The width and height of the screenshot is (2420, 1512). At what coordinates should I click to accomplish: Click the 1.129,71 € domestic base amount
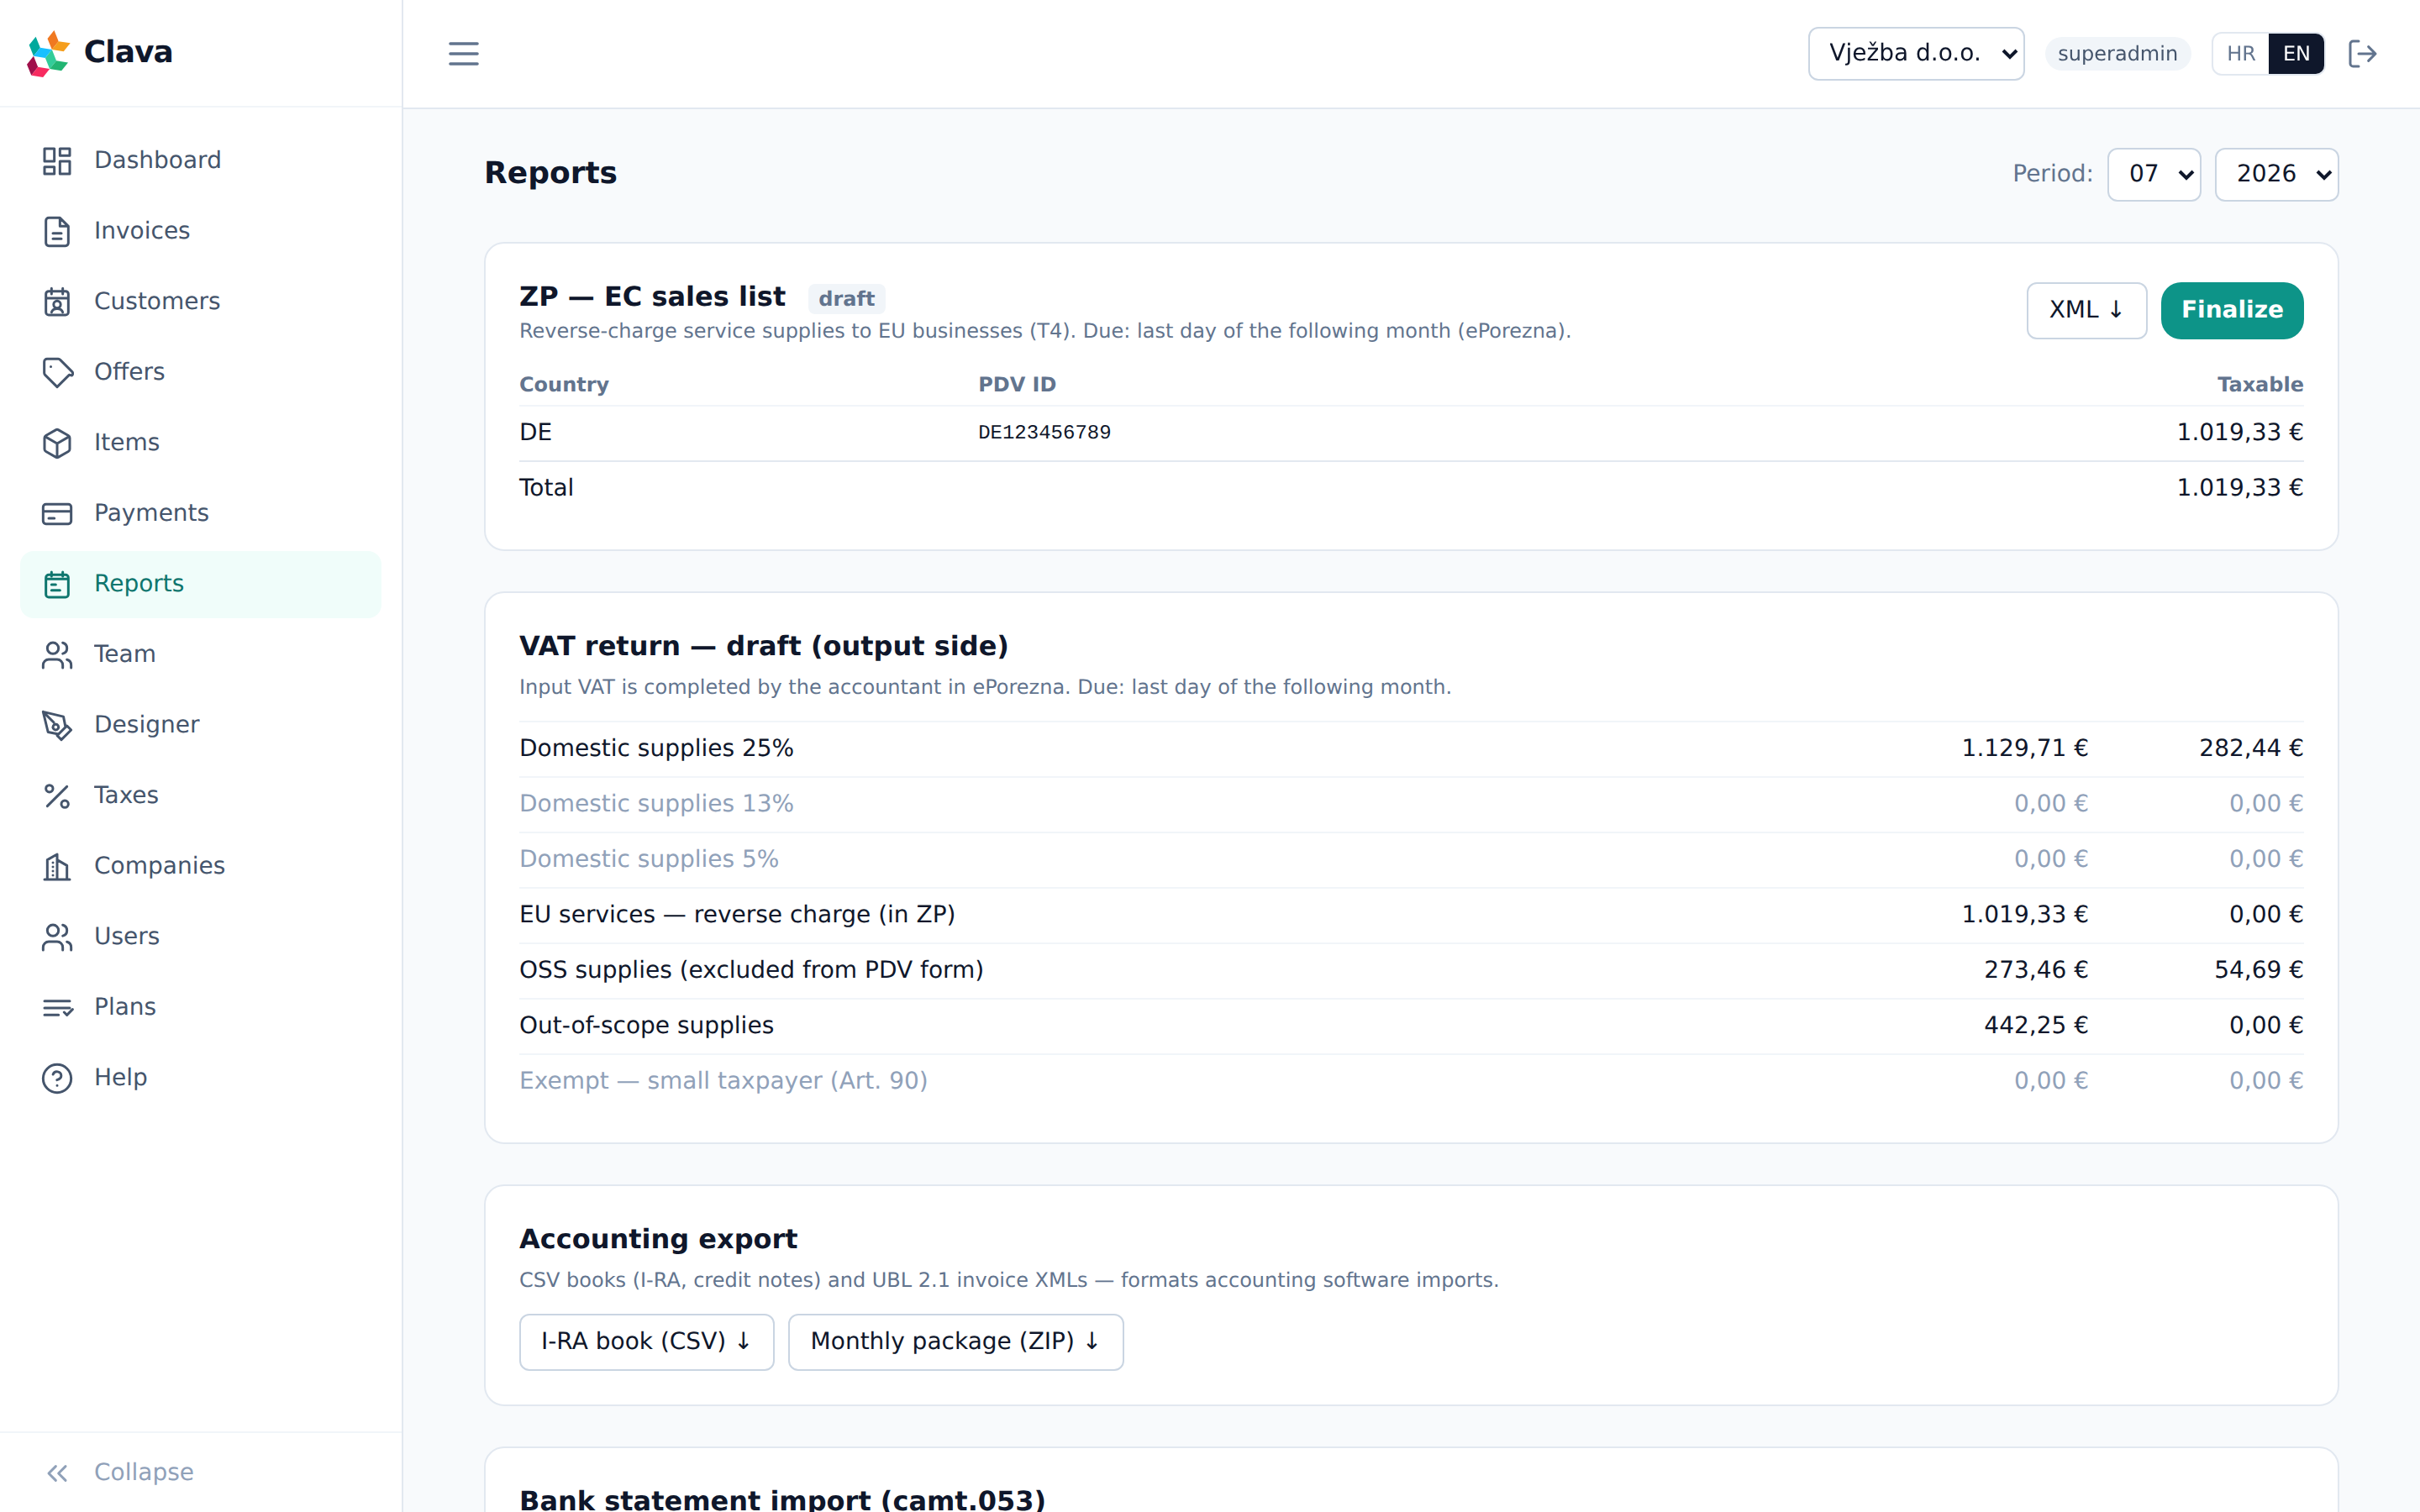2025,749
